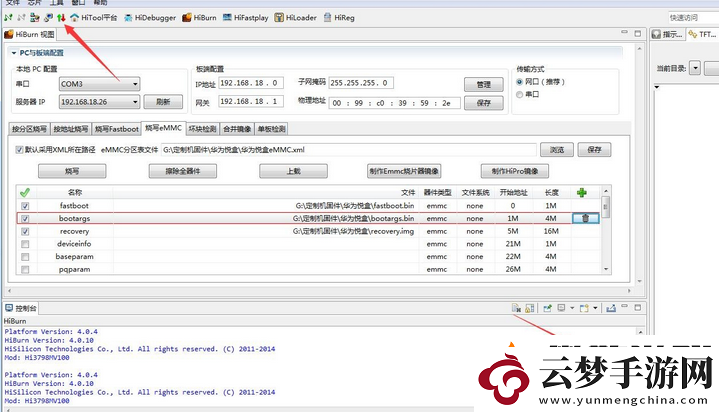Uncheck the bootargs partition checkbox

tap(25, 218)
